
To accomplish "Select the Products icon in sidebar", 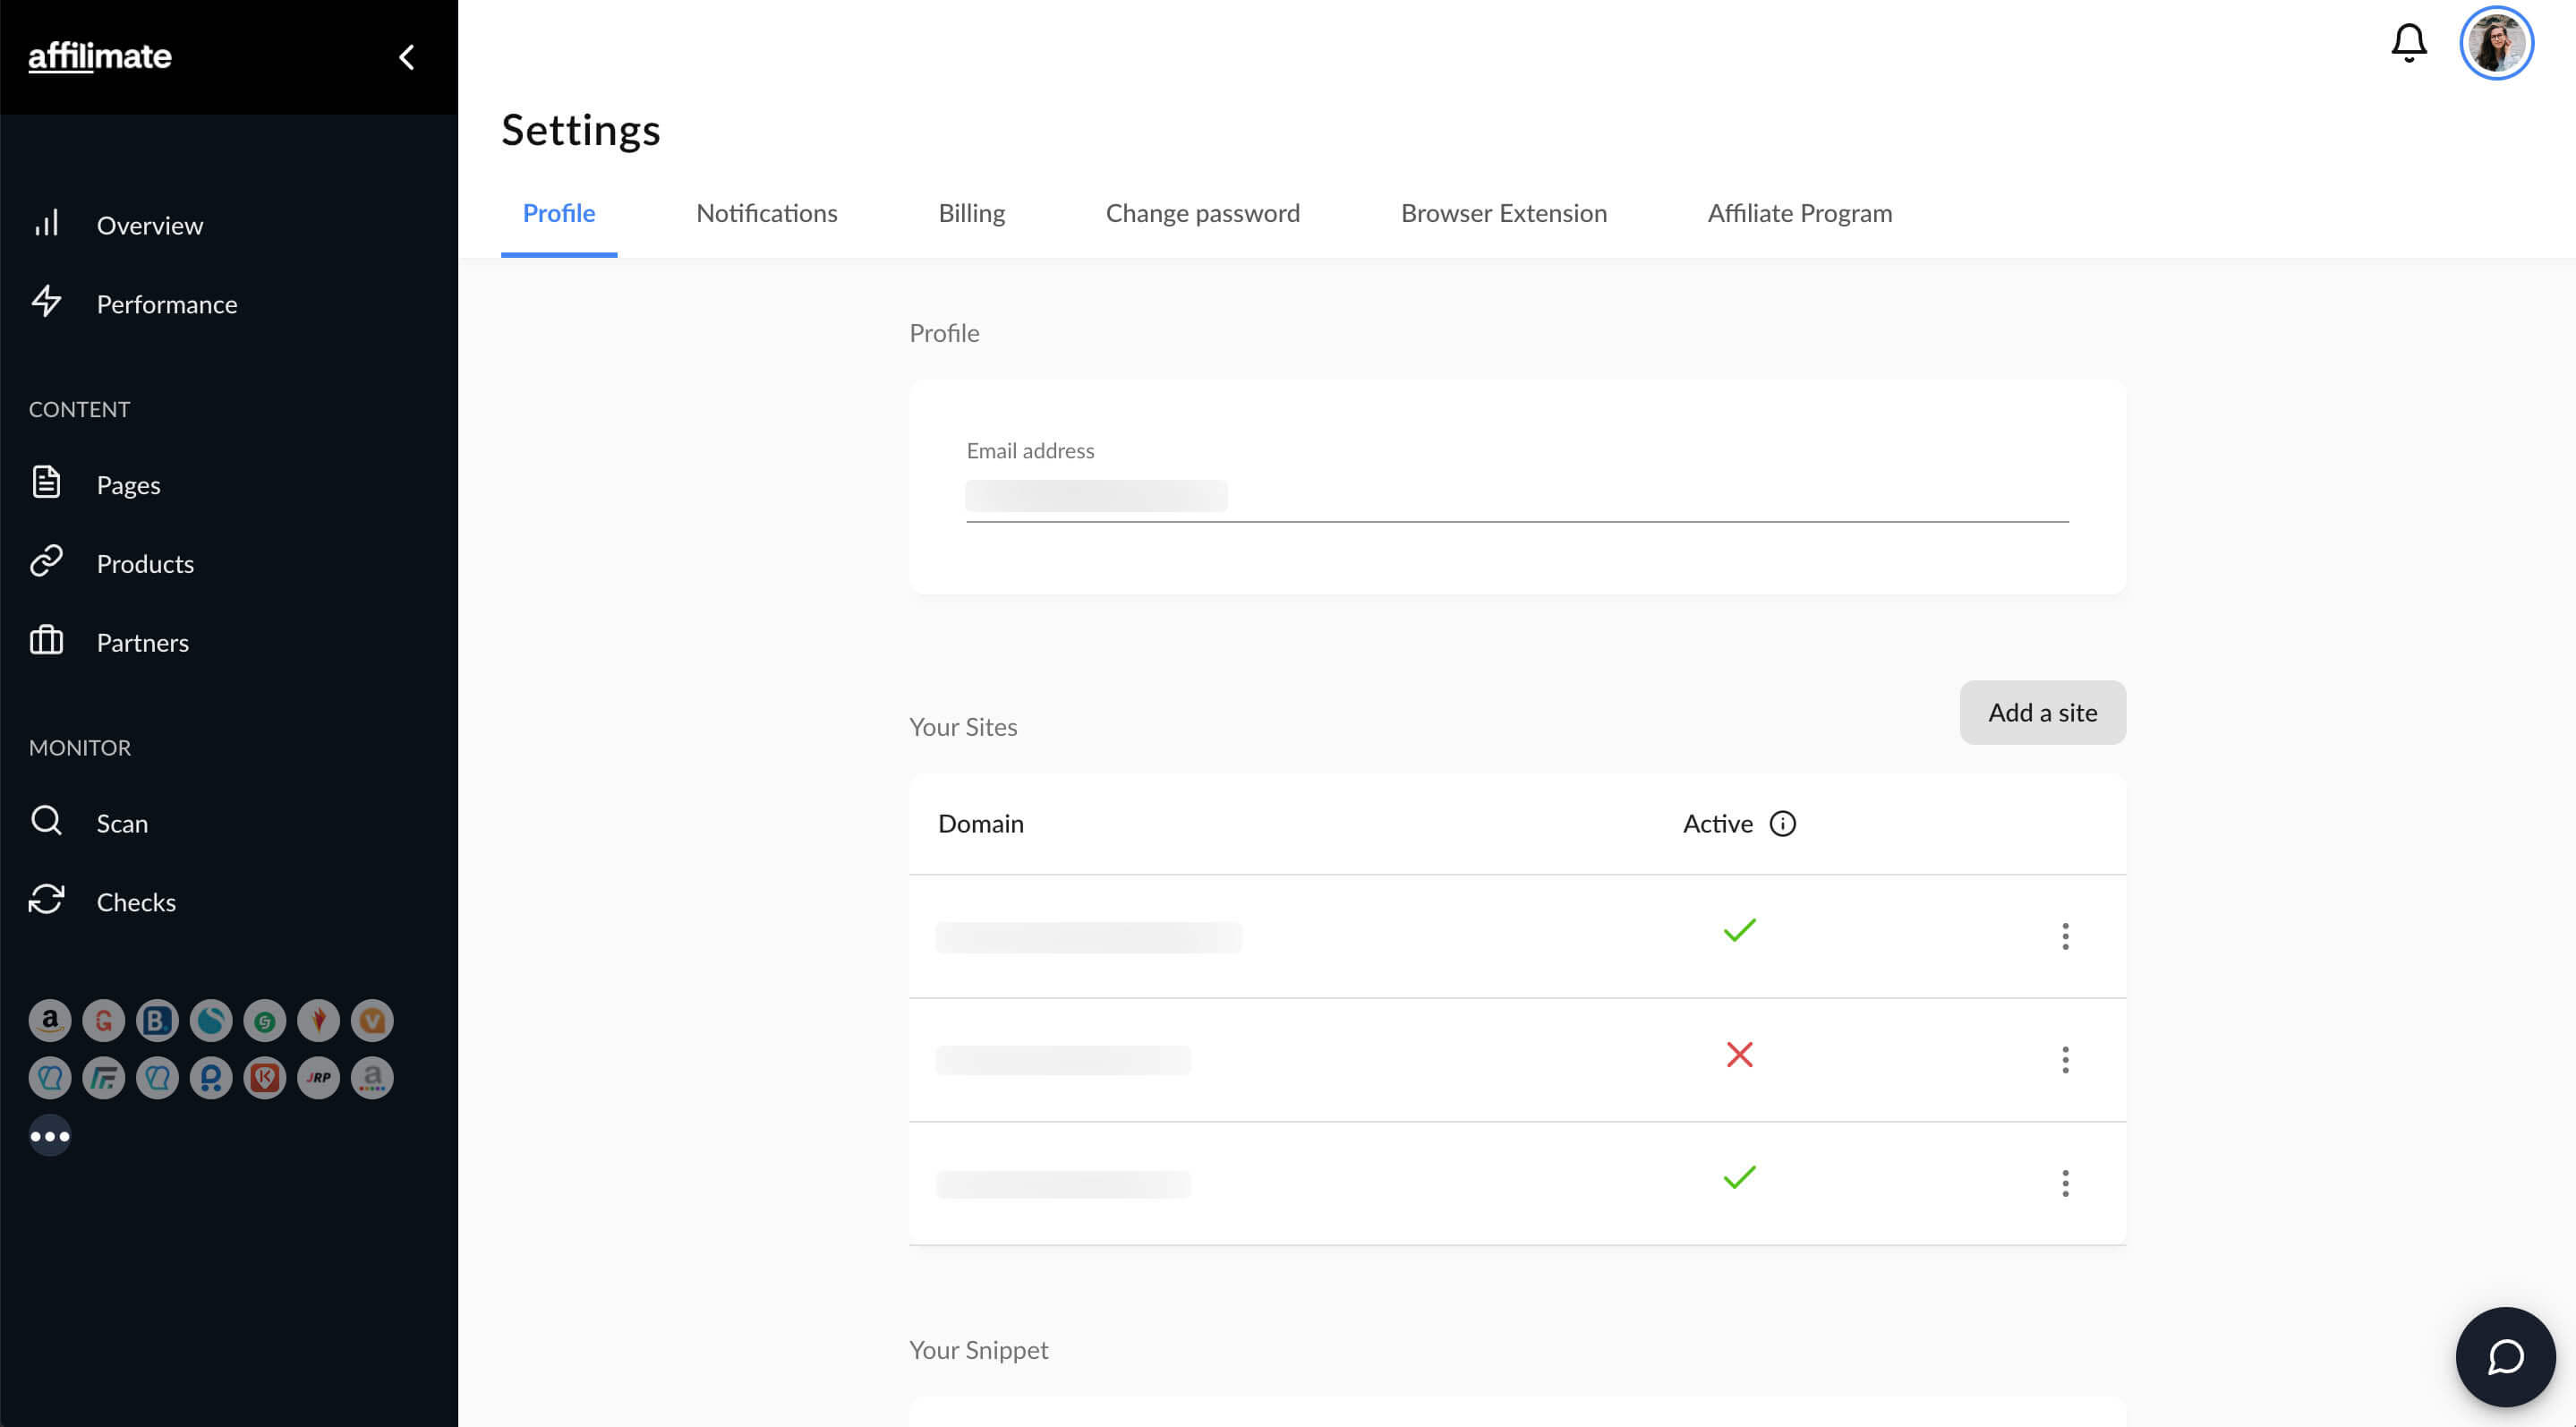I will [47, 560].
